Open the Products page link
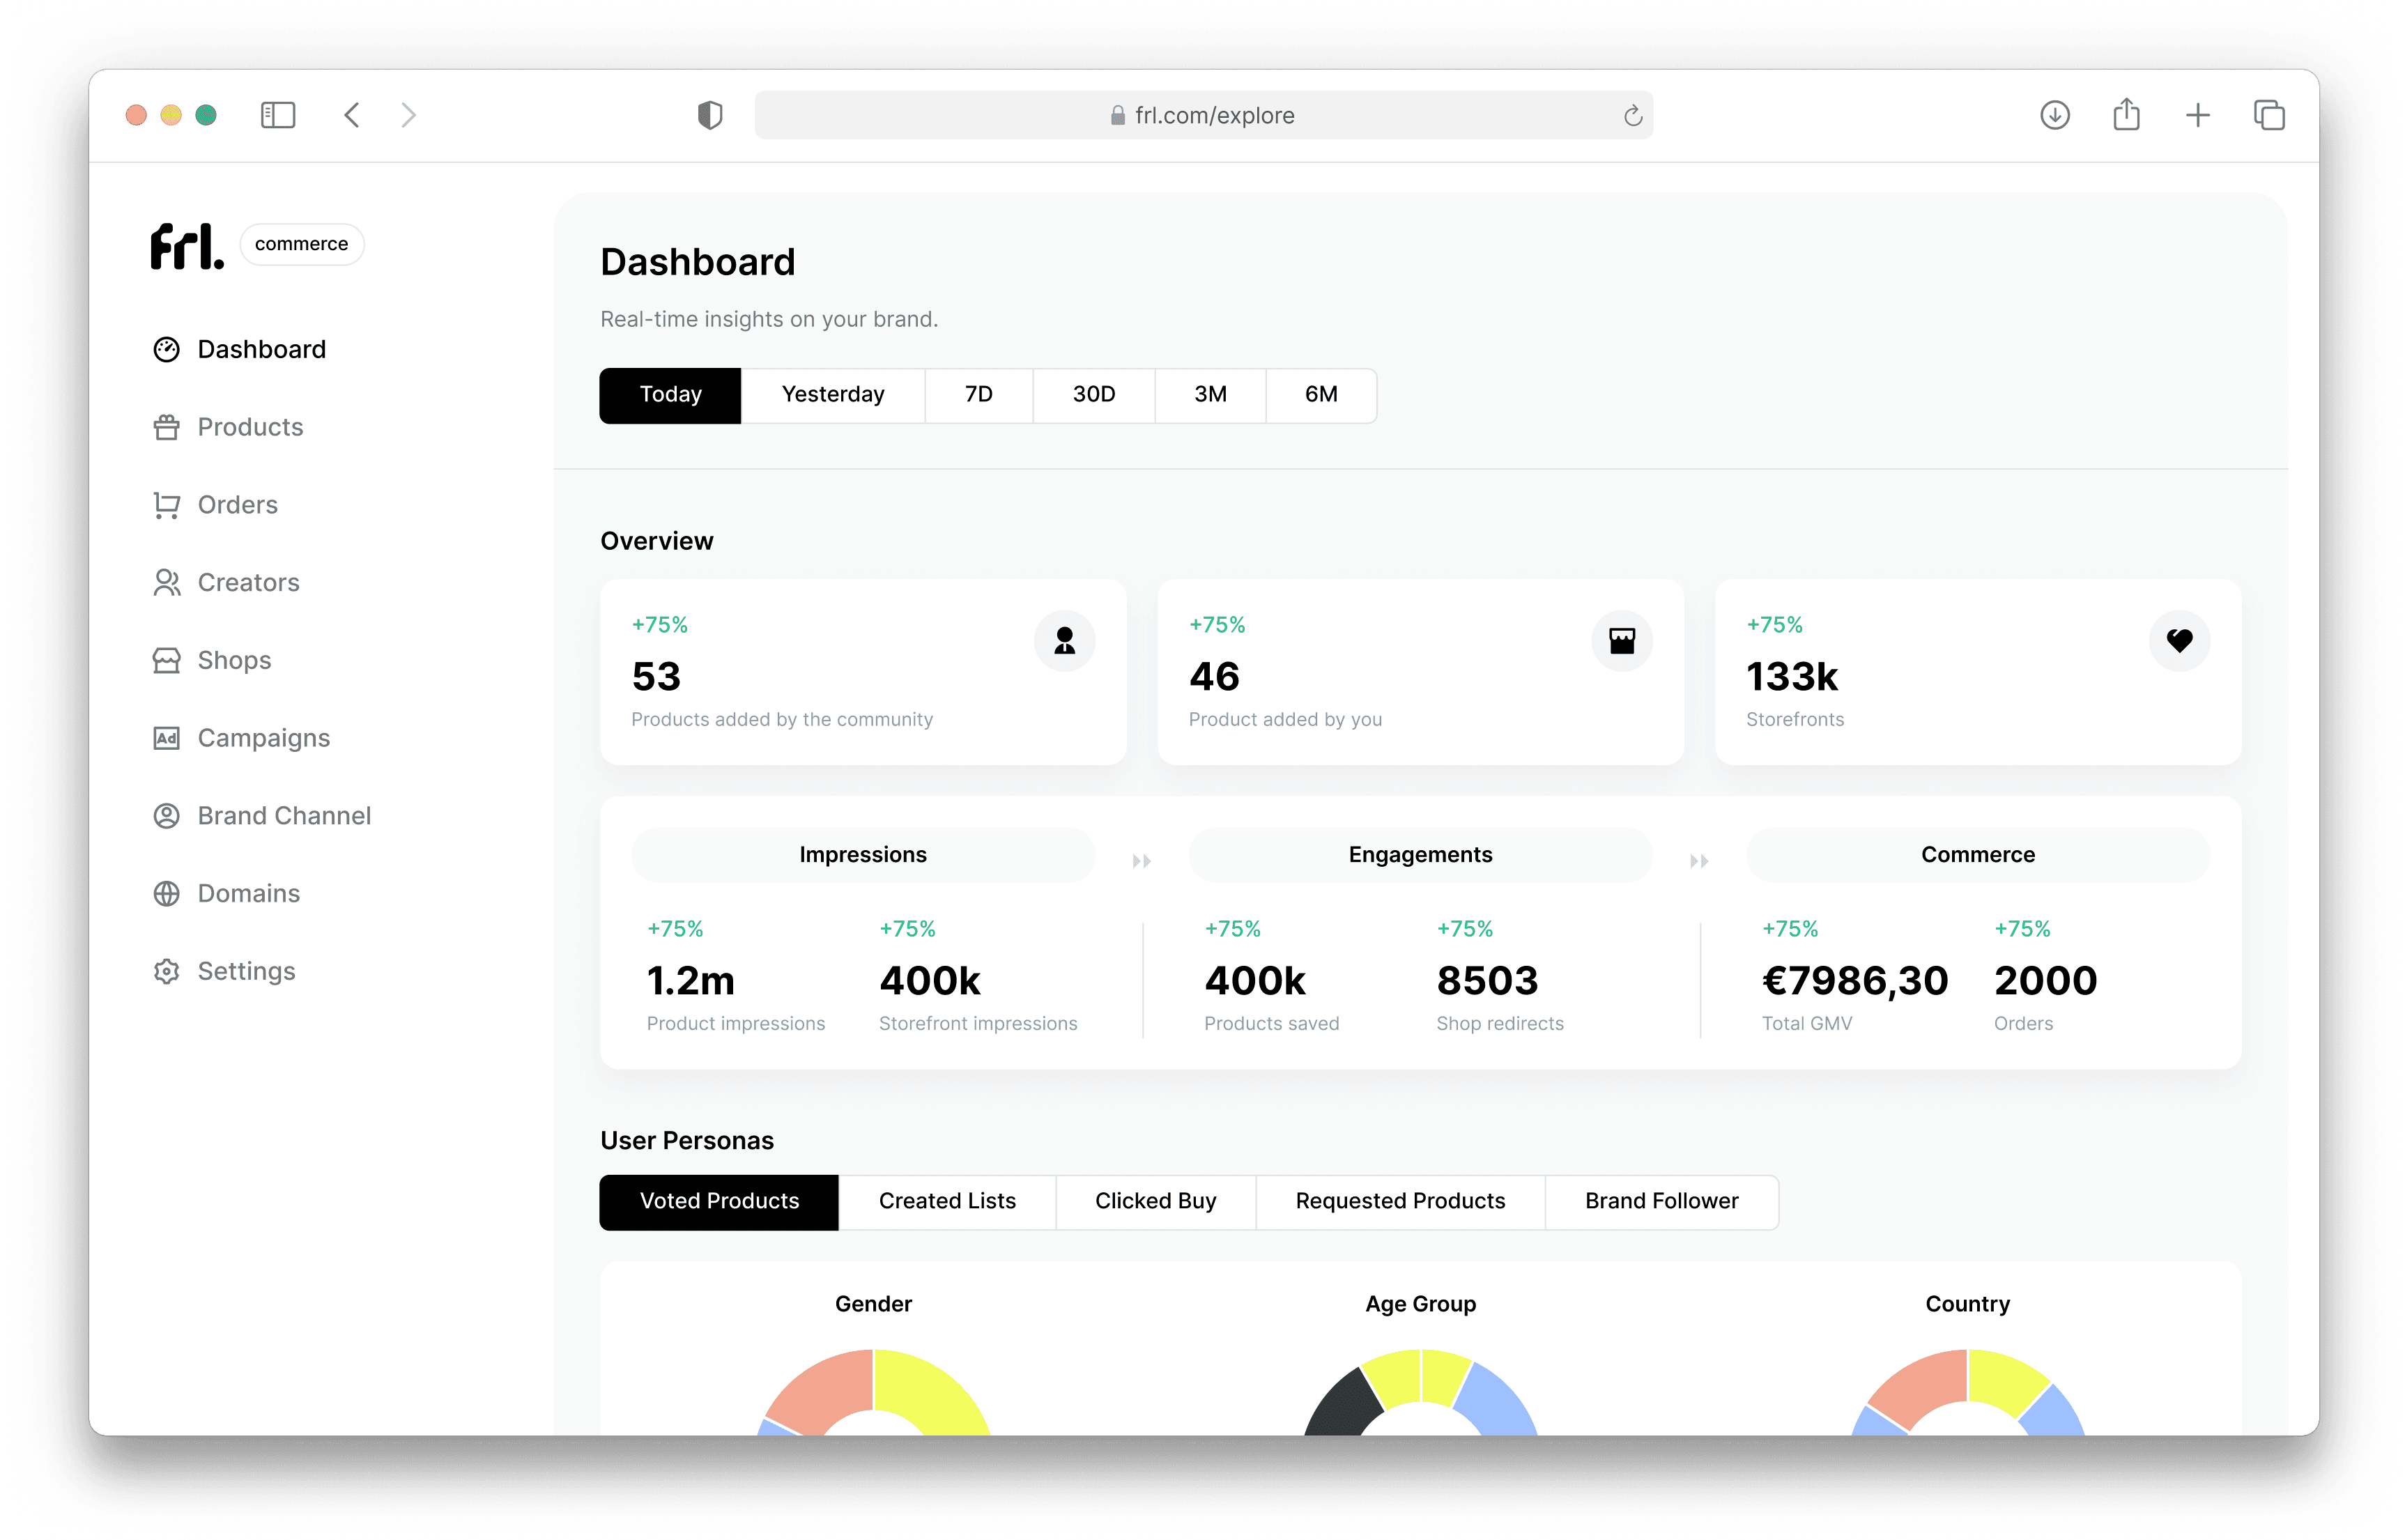This screenshot has width=2405, height=1540. [x=250, y=427]
